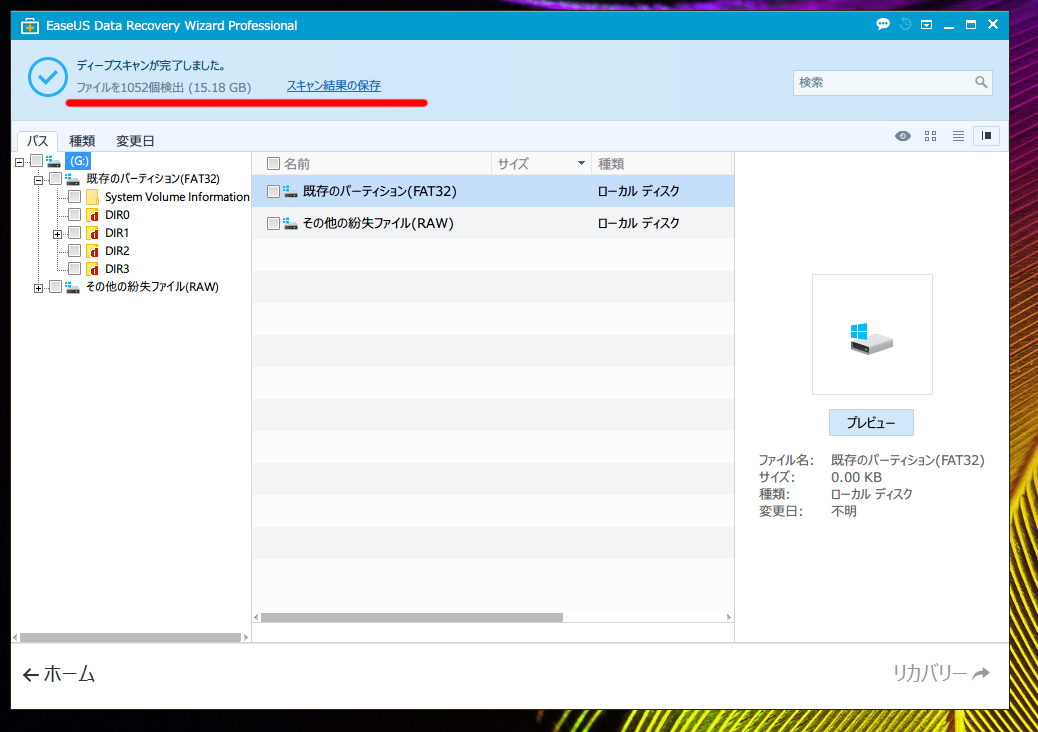Click the スキャン結果の保存 link

[334, 85]
